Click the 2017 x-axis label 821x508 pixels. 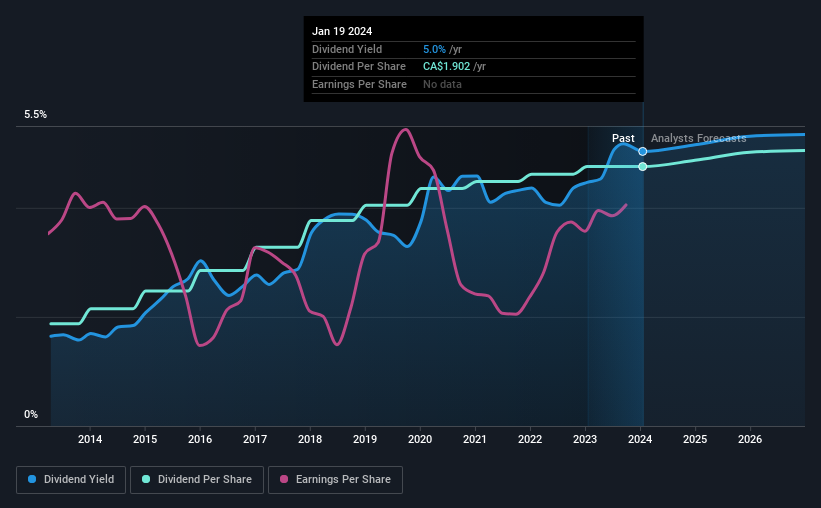255,439
